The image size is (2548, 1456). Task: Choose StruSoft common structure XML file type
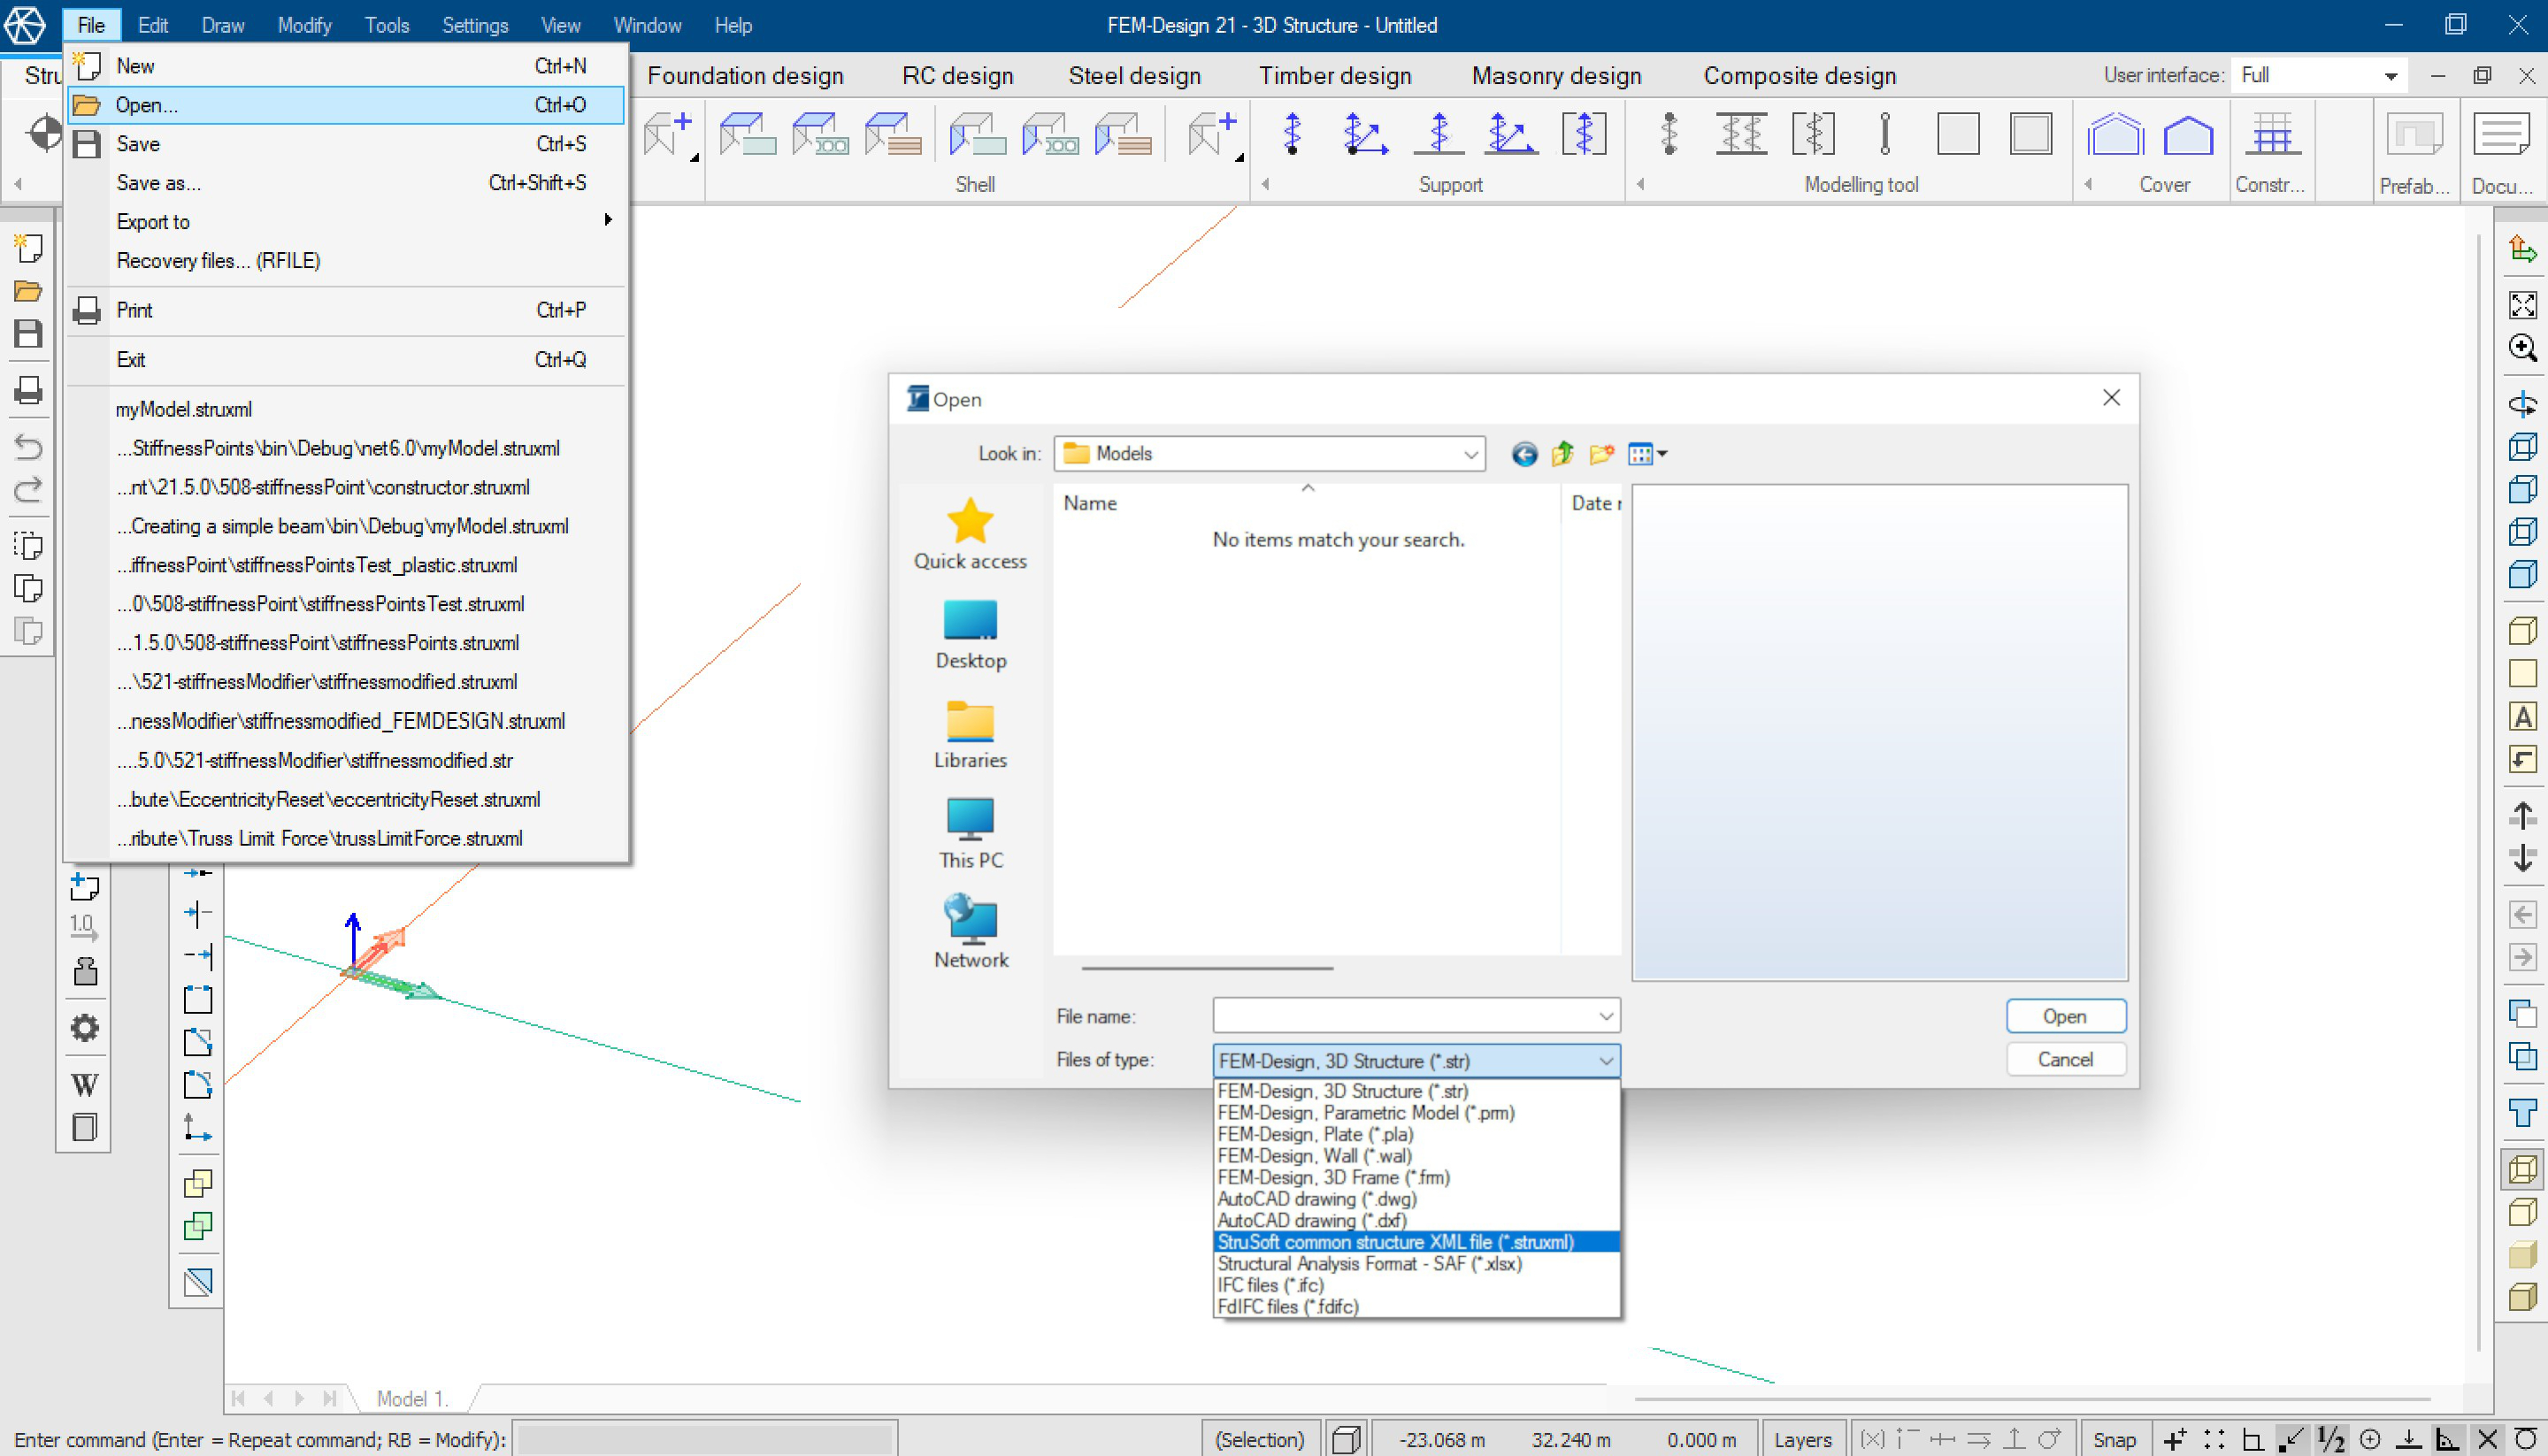pos(1395,1241)
